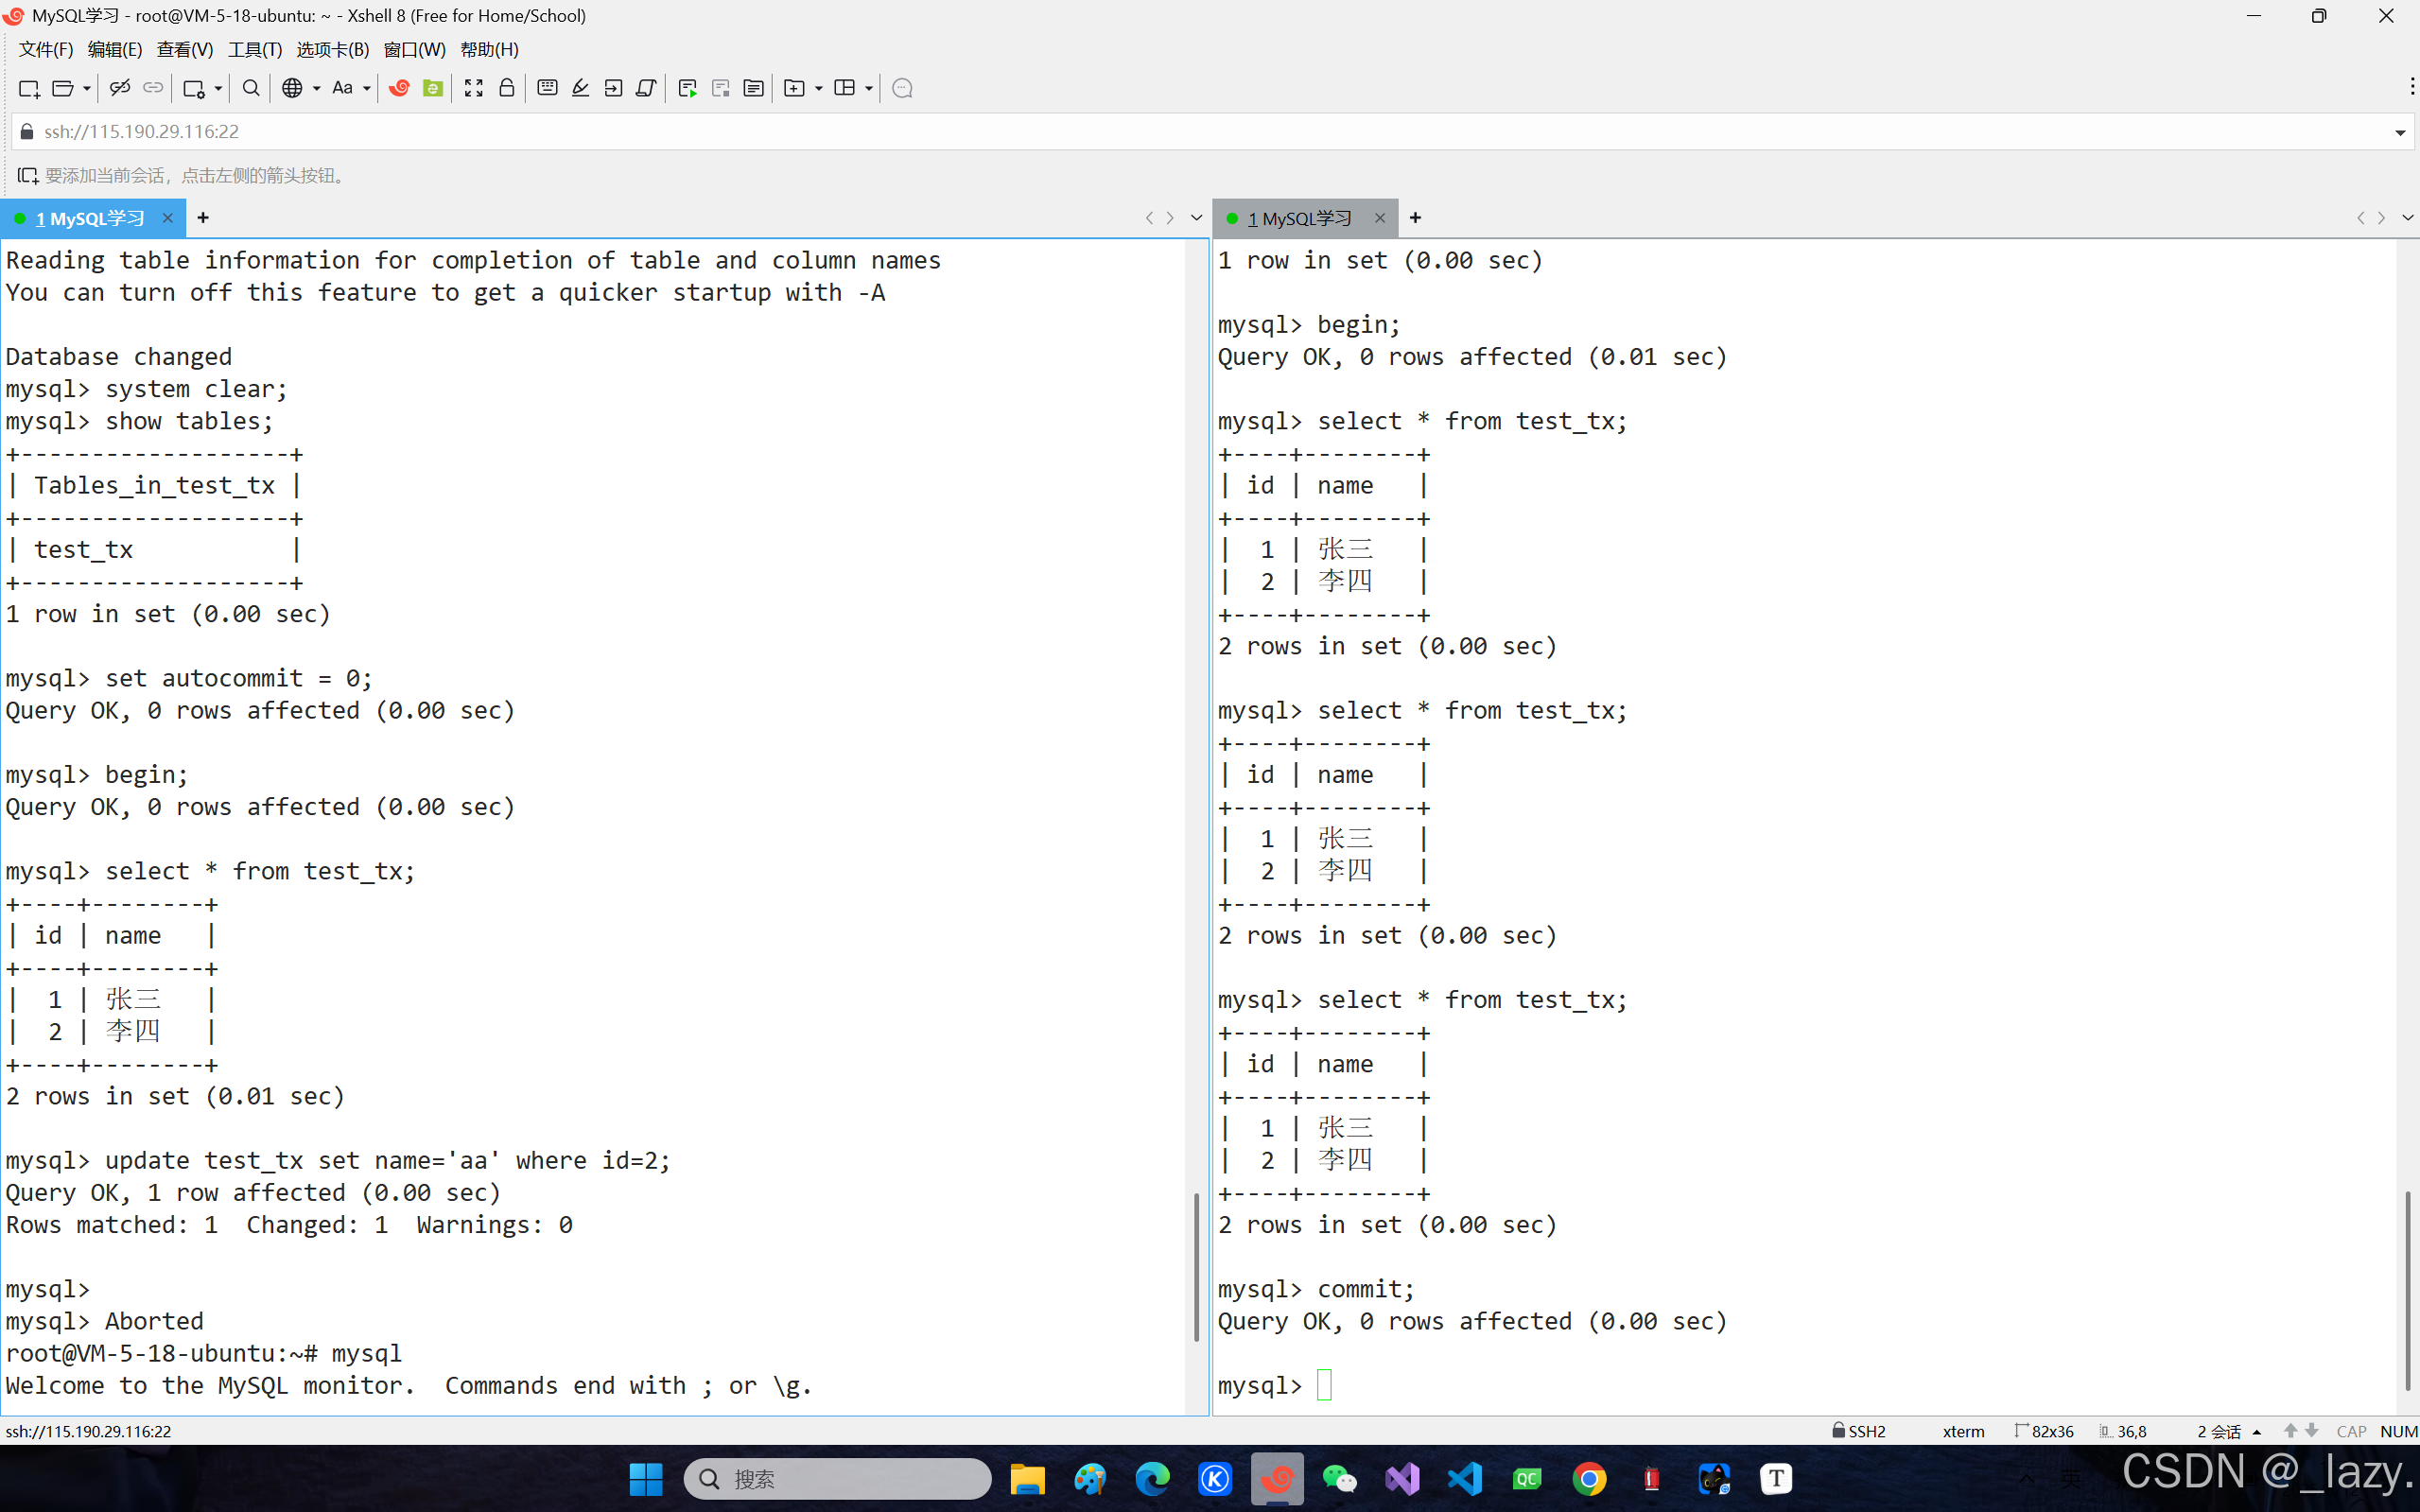The height and width of the screenshot is (1512, 2420).
Task: Click the disconnect session icon
Action: 119,88
